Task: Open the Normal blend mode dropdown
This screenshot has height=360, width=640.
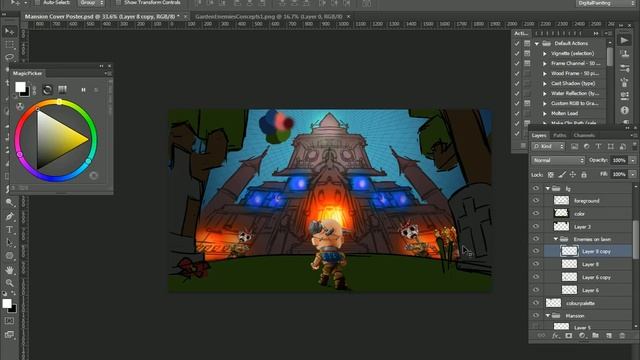Action: tap(558, 160)
